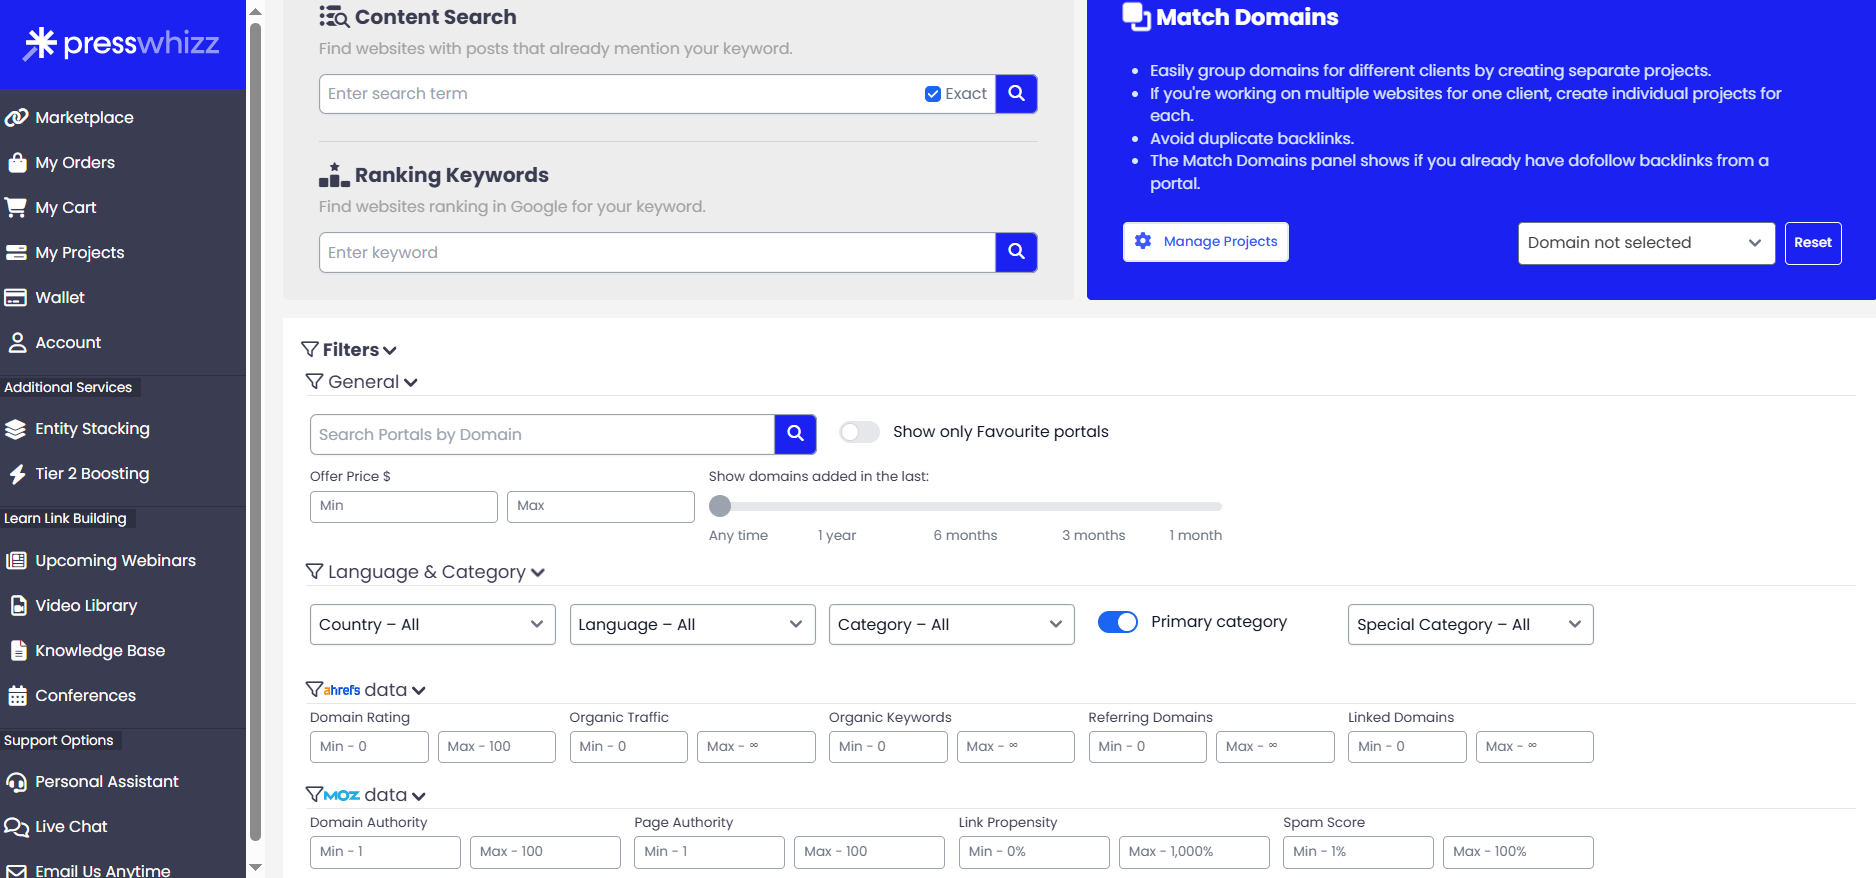Open the Category – All dropdown
Viewport: 1876px width, 878px height.
tap(951, 624)
